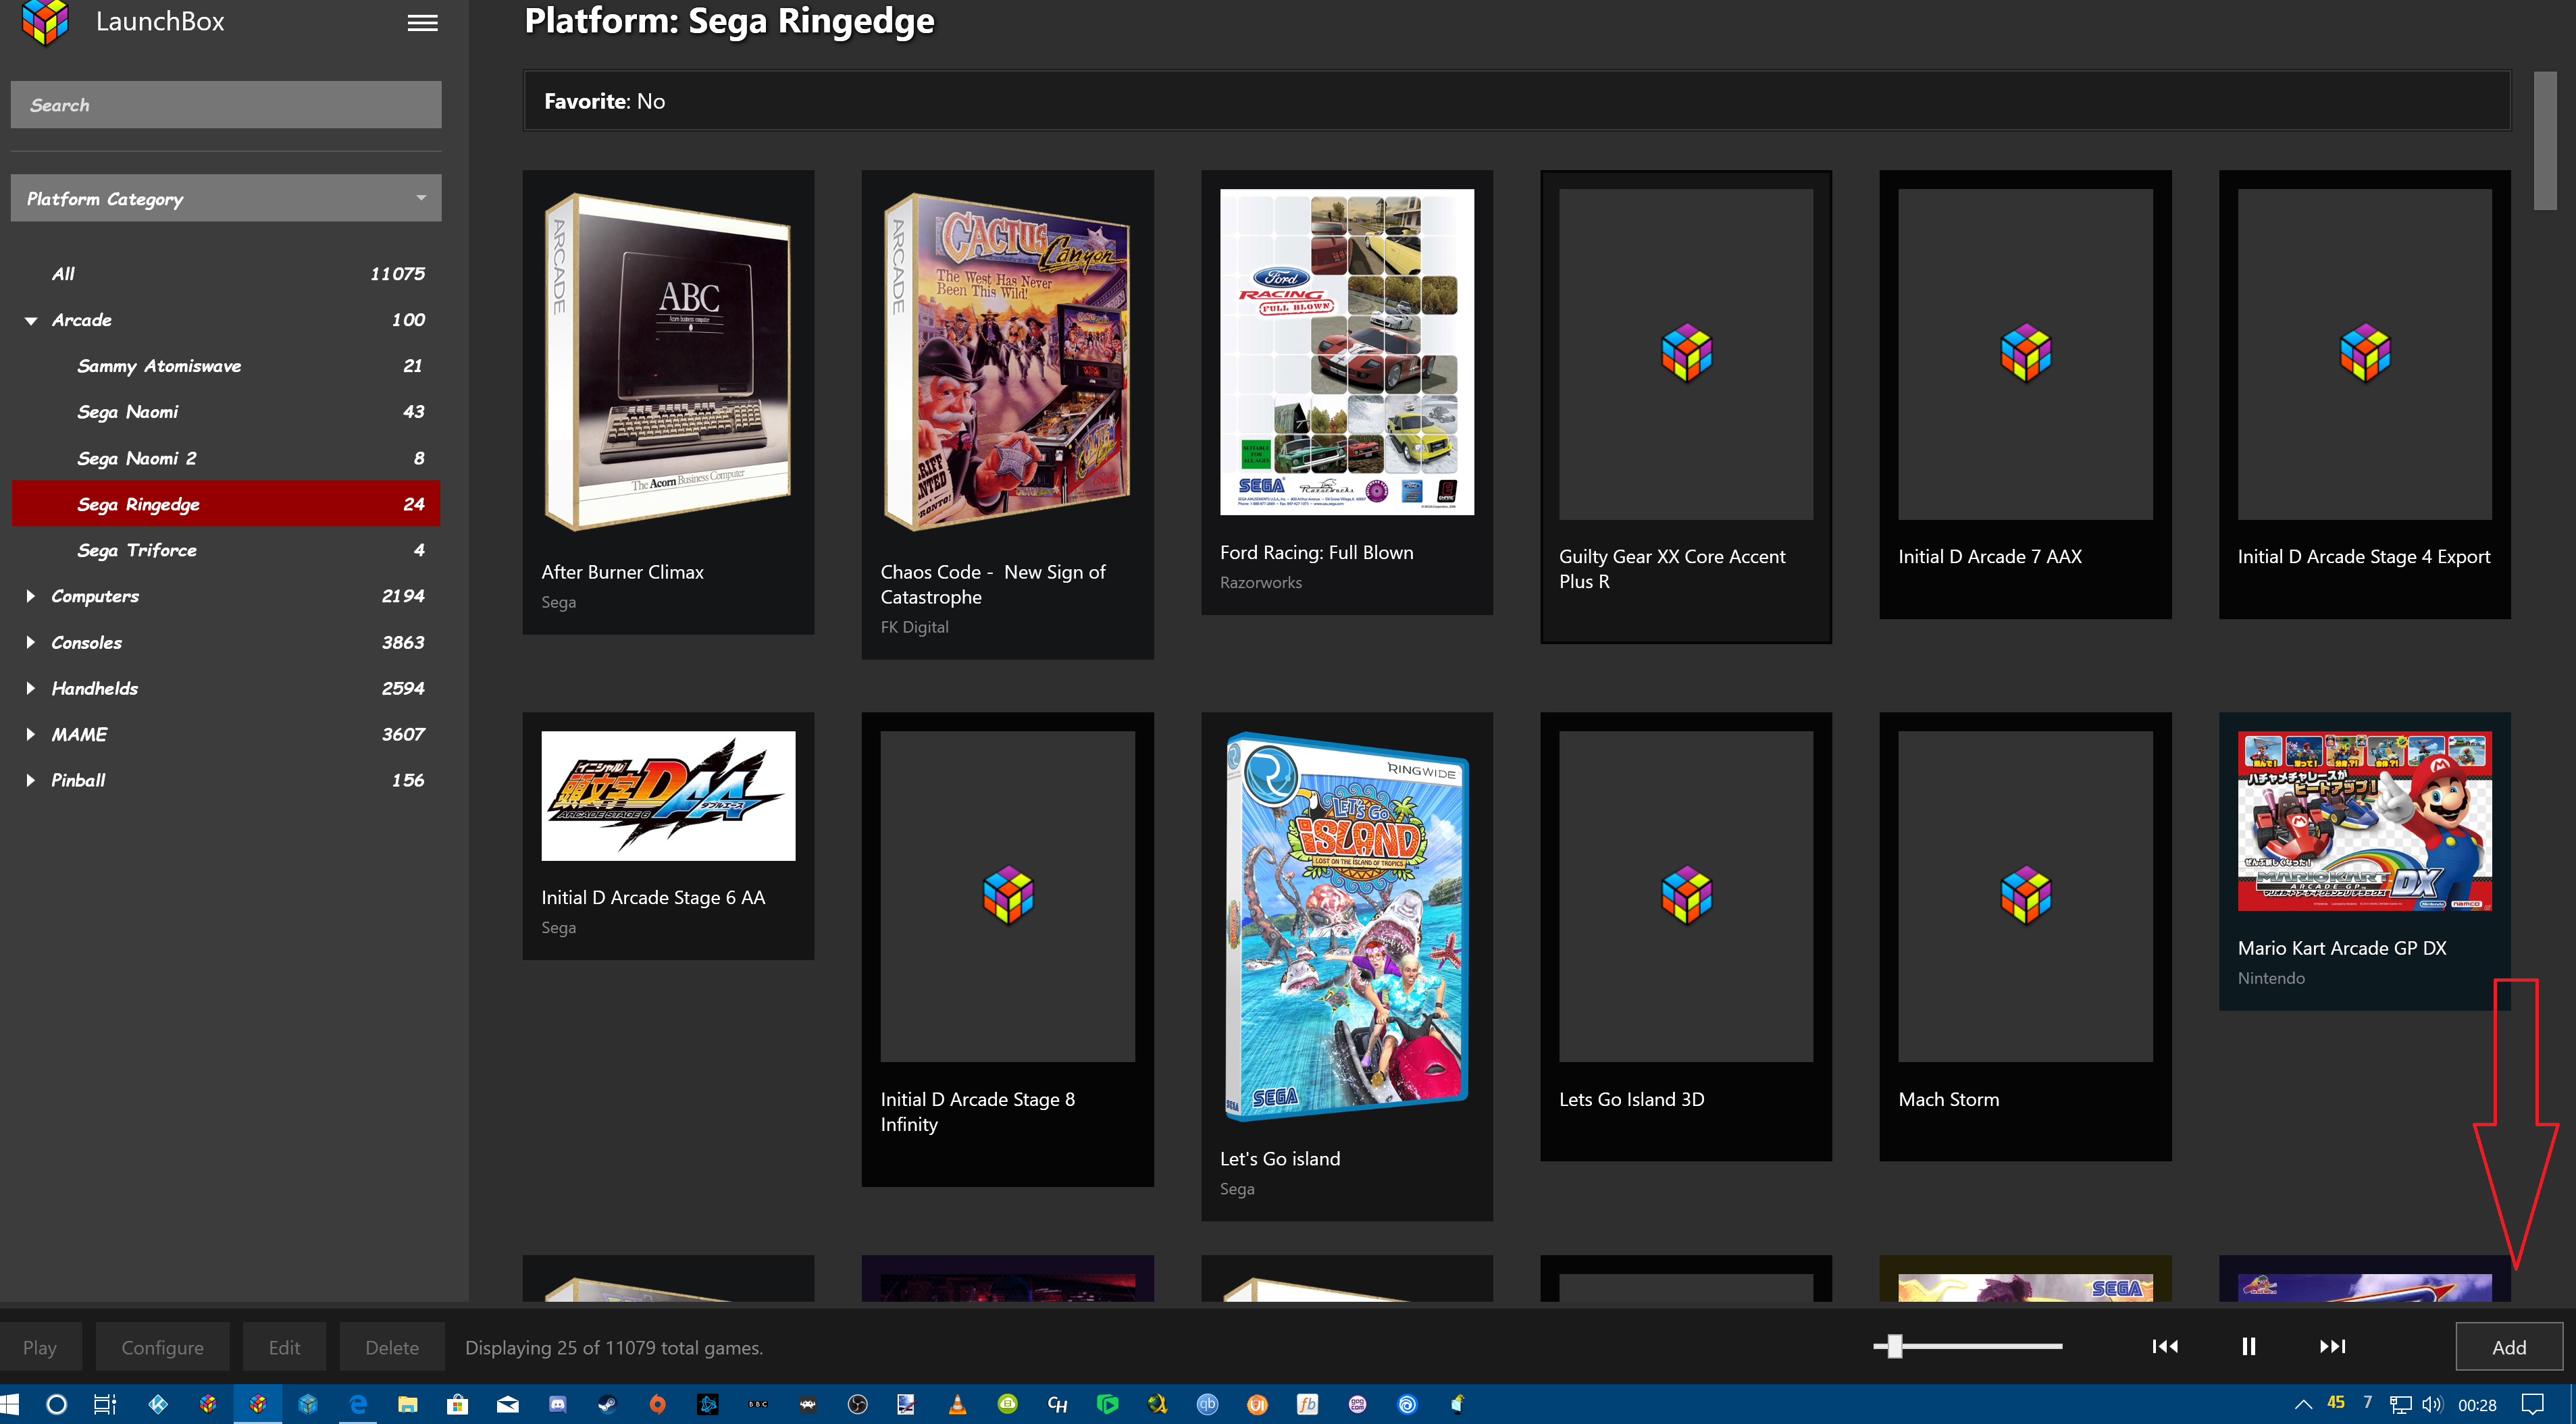
Task: Skip to previous music track
Action: tap(2165, 1346)
